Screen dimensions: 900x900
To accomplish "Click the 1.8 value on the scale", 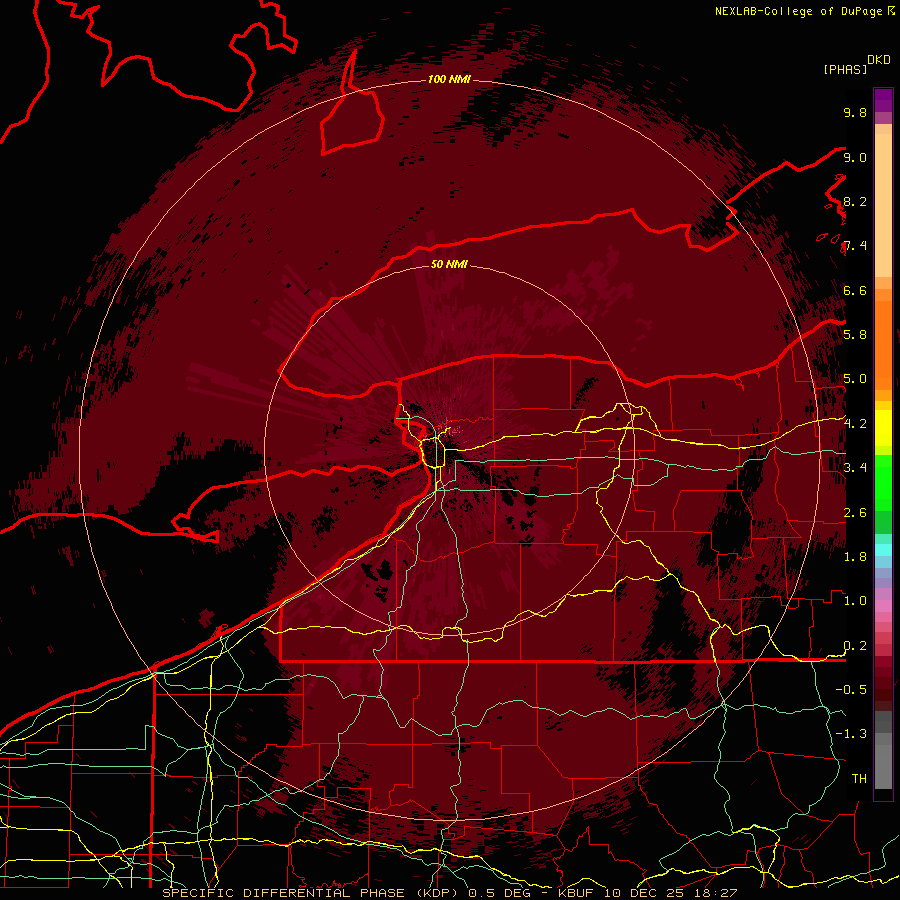I will pos(855,557).
